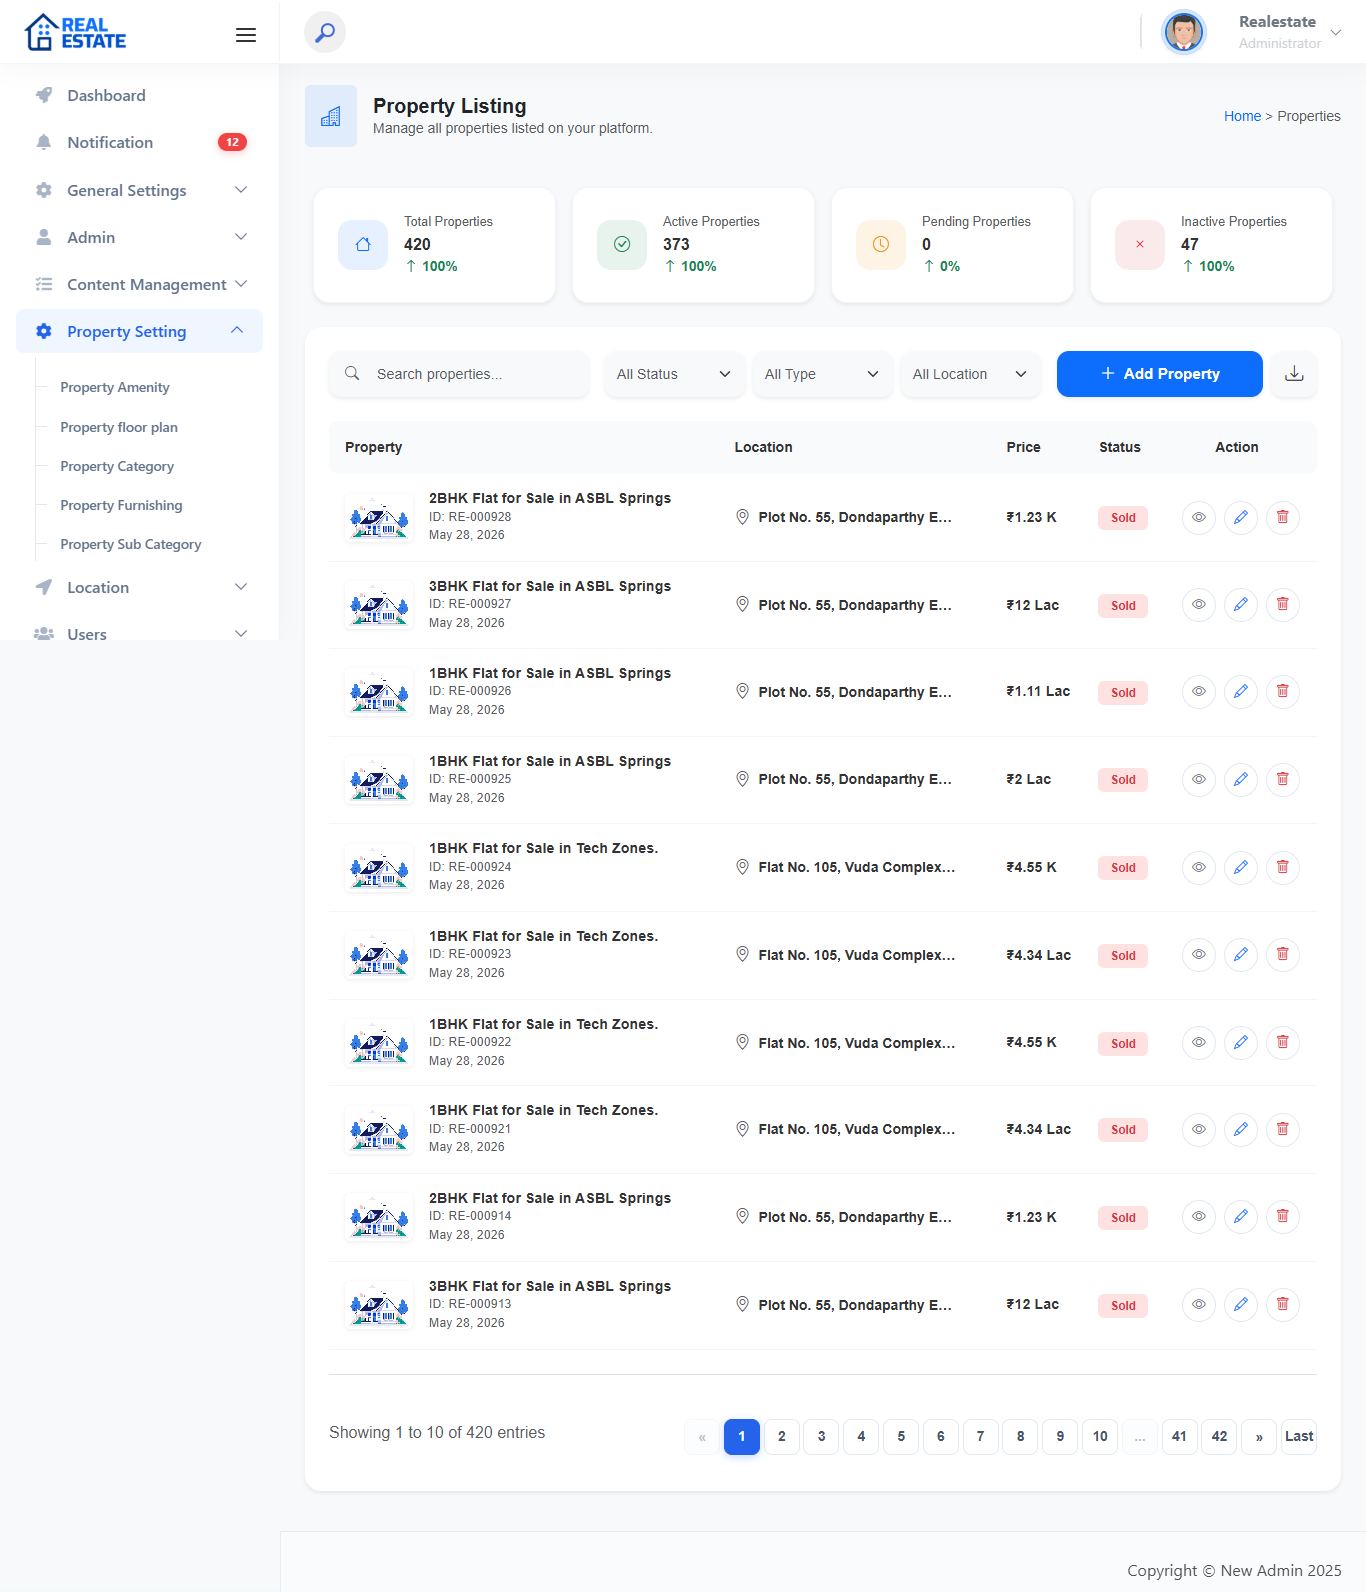The height and width of the screenshot is (1592, 1366).
Task: View property RE-000921 via eye icon
Action: coord(1199,1129)
